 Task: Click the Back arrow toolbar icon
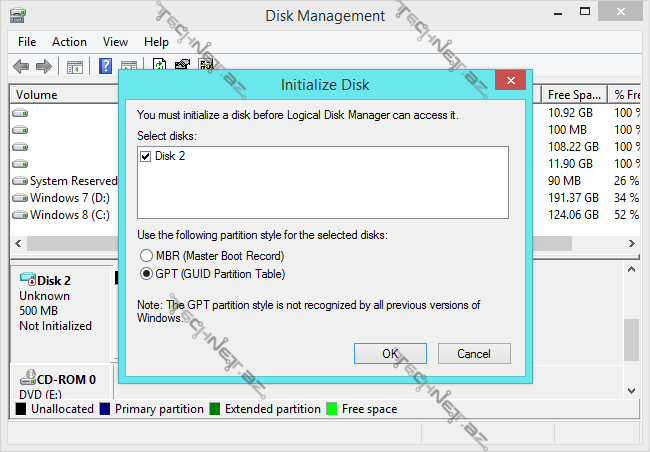(21, 67)
